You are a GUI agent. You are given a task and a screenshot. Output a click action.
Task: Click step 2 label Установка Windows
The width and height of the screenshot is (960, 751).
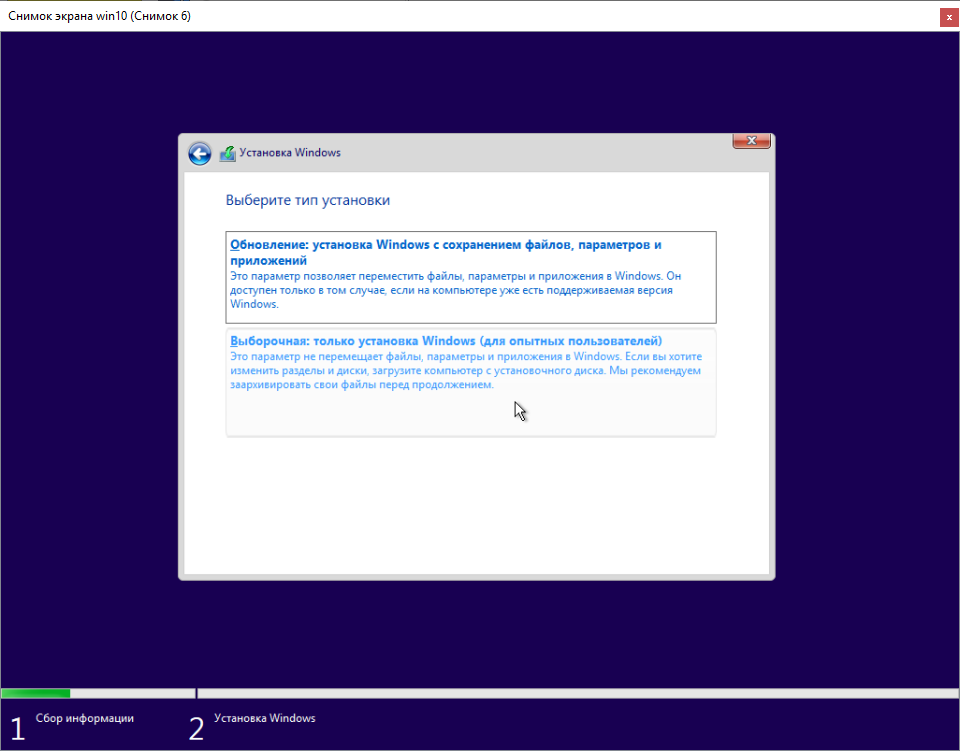coord(264,718)
